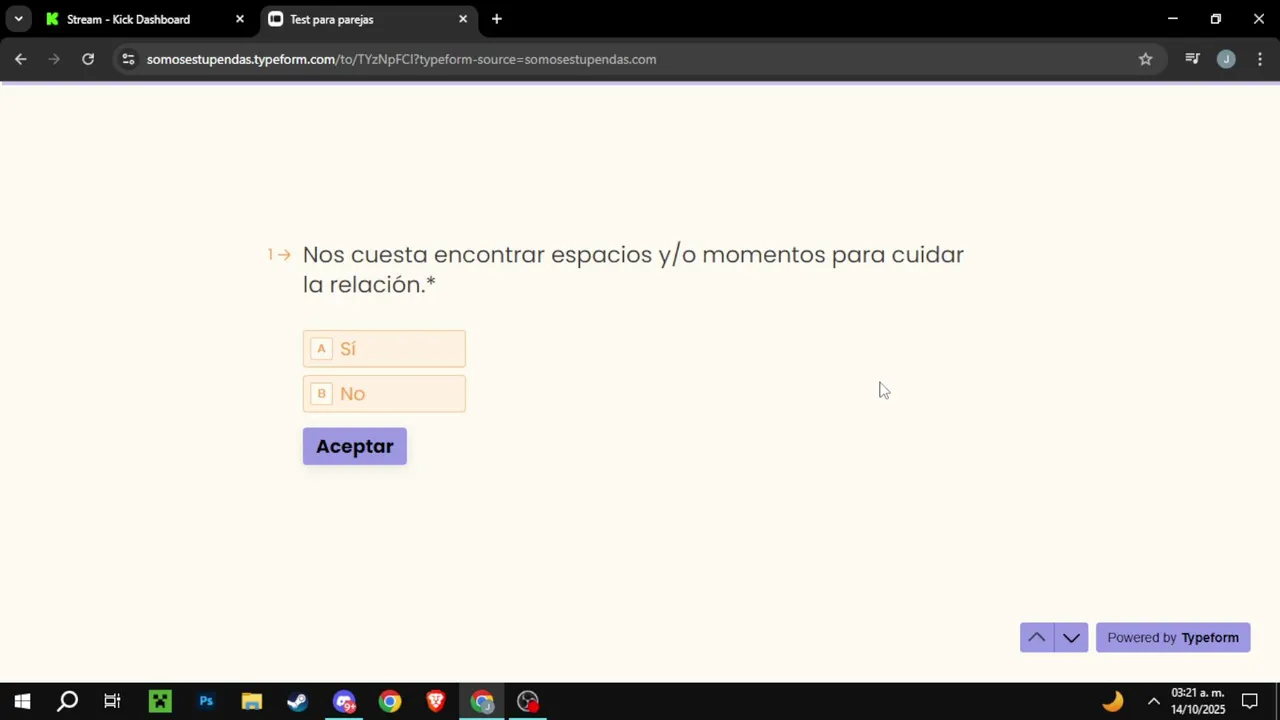The height and width of the screenshot is (720, 1280).
Task: Open the active Chrome window taskbar icon
Action: (482, 701)
